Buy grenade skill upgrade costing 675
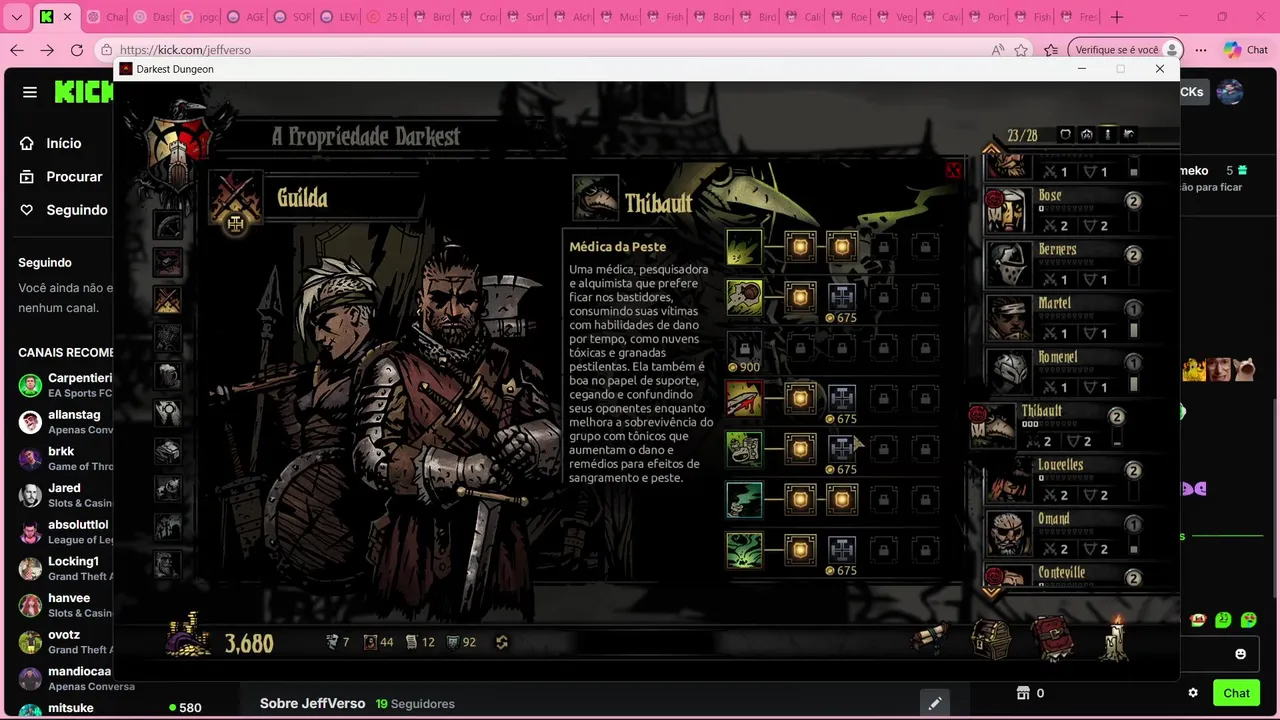The height and width of the screenshot is (720, 1280). [x=842, y=298]
